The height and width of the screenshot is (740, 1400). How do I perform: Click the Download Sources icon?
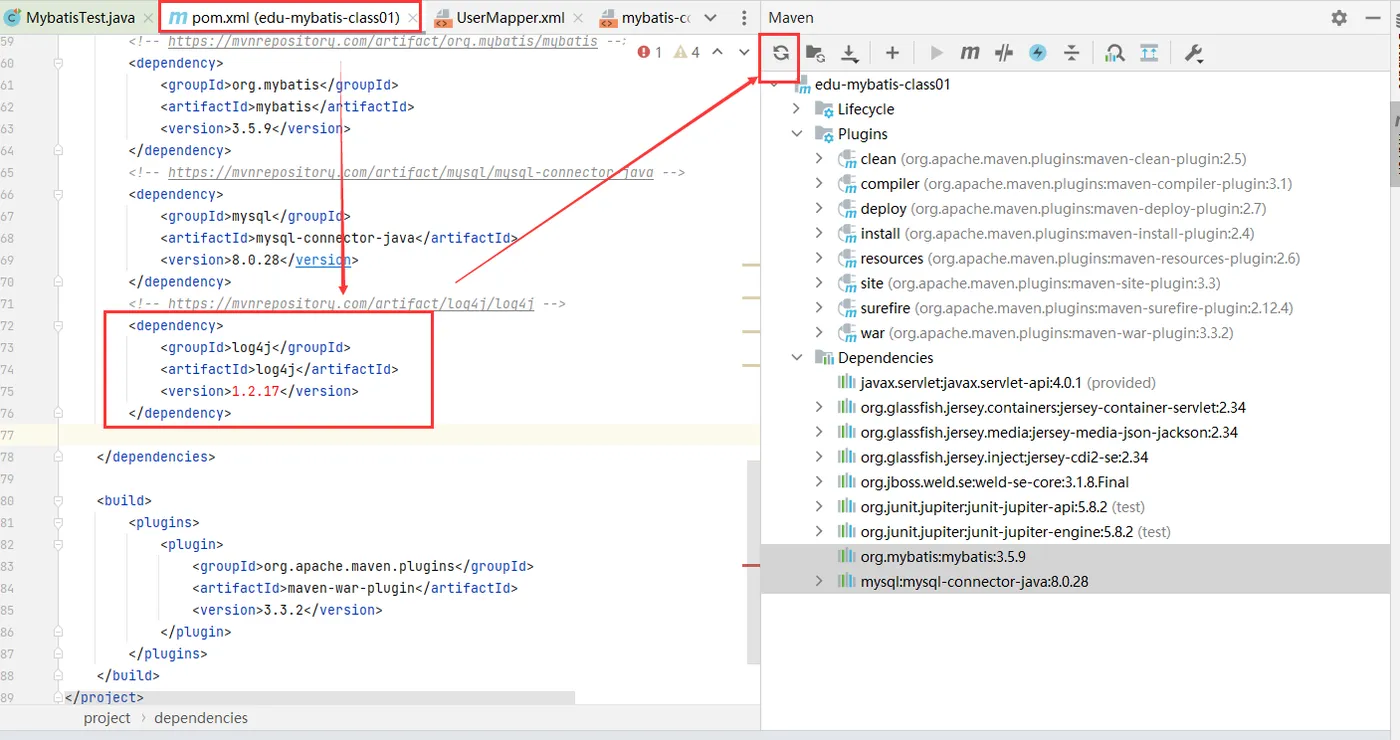849,53
